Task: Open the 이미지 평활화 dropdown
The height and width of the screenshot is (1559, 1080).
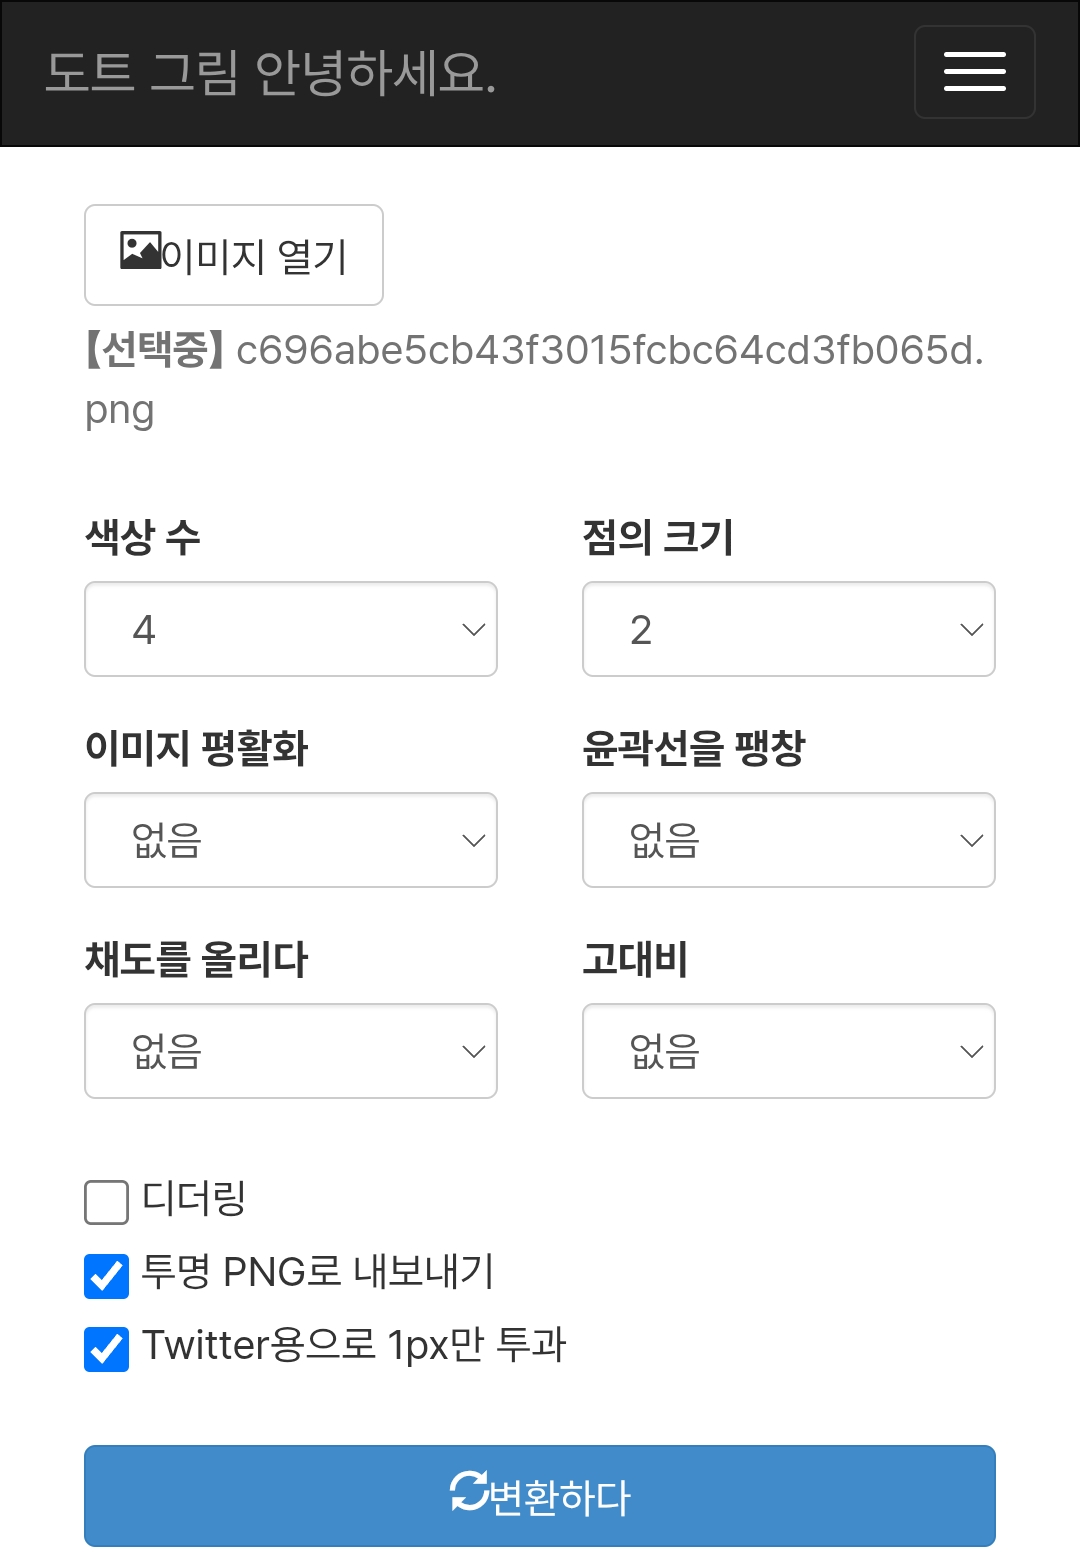Action: [x=291, y=840]
